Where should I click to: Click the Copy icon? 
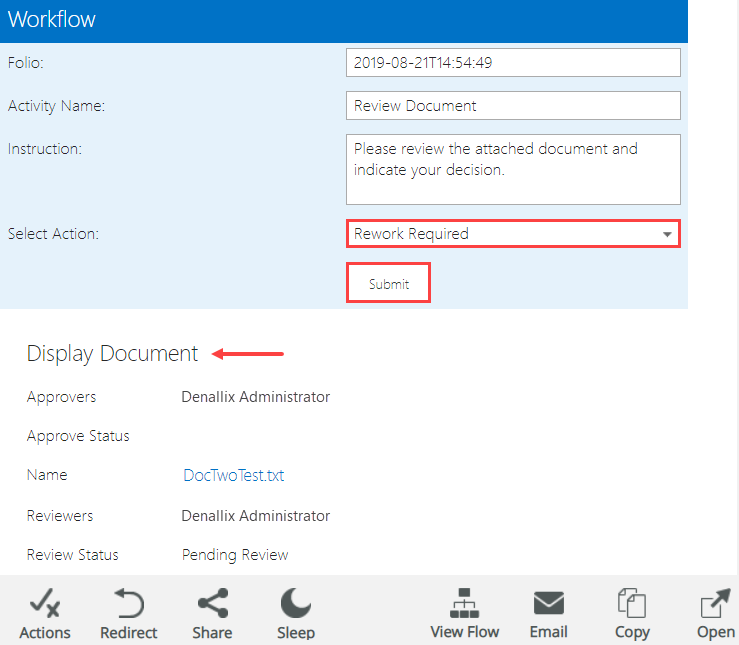coord(632,604)
